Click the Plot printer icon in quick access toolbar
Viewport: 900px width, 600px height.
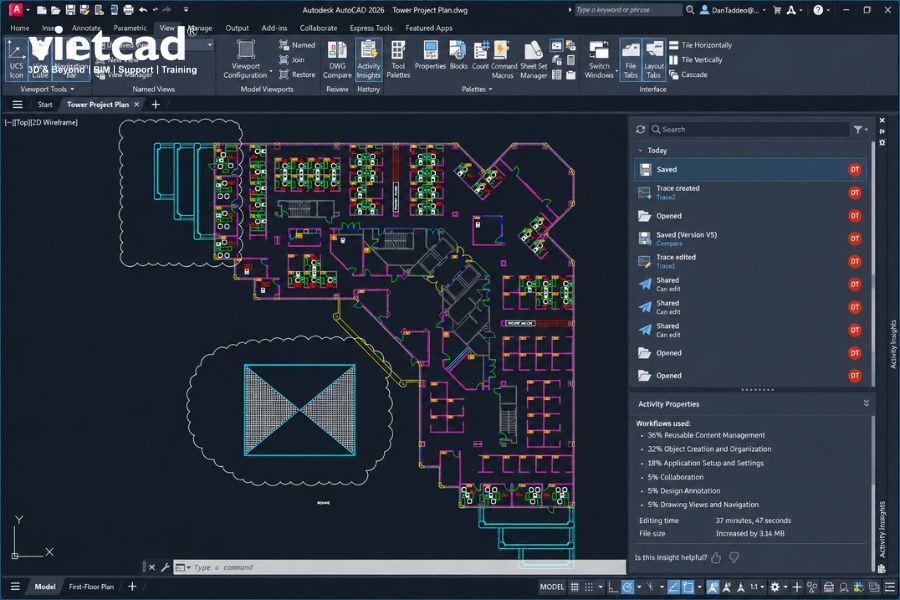(x=129, y=10)
